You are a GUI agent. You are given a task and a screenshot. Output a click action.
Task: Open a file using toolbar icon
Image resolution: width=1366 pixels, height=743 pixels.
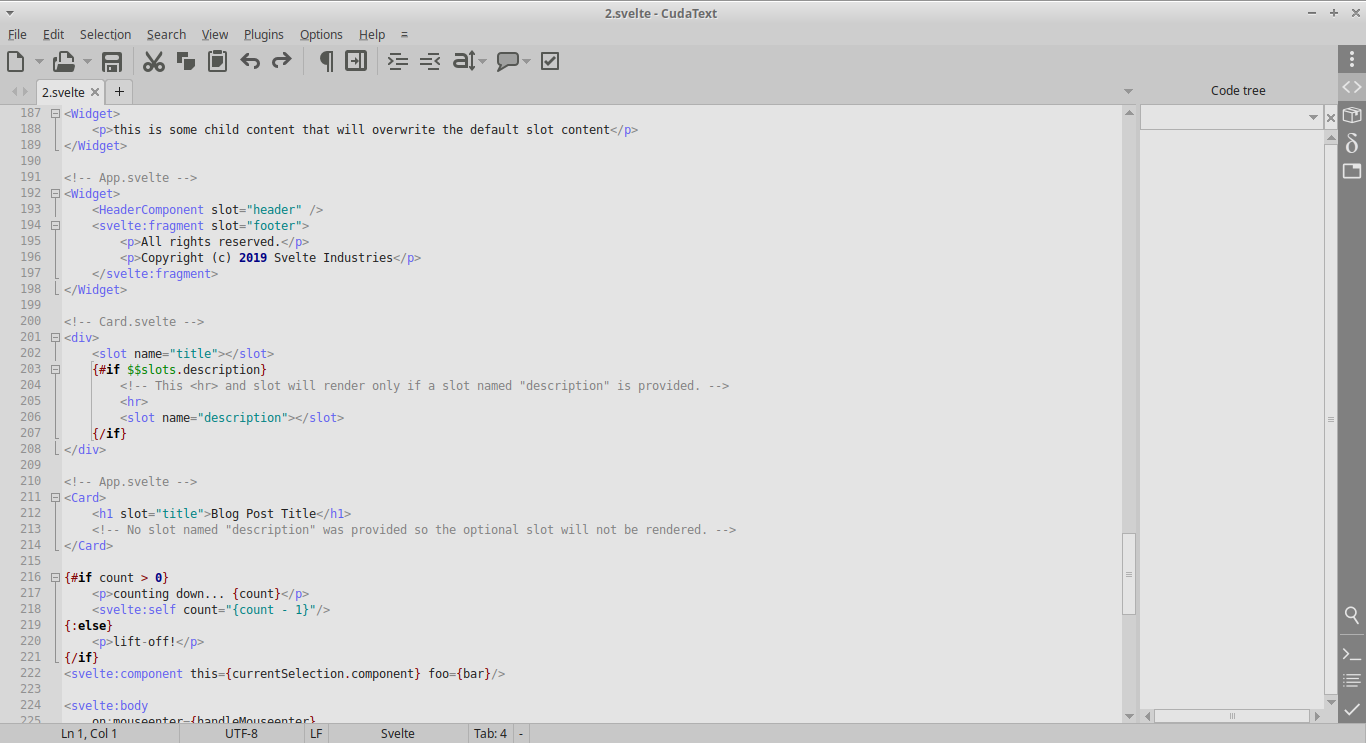64,61
